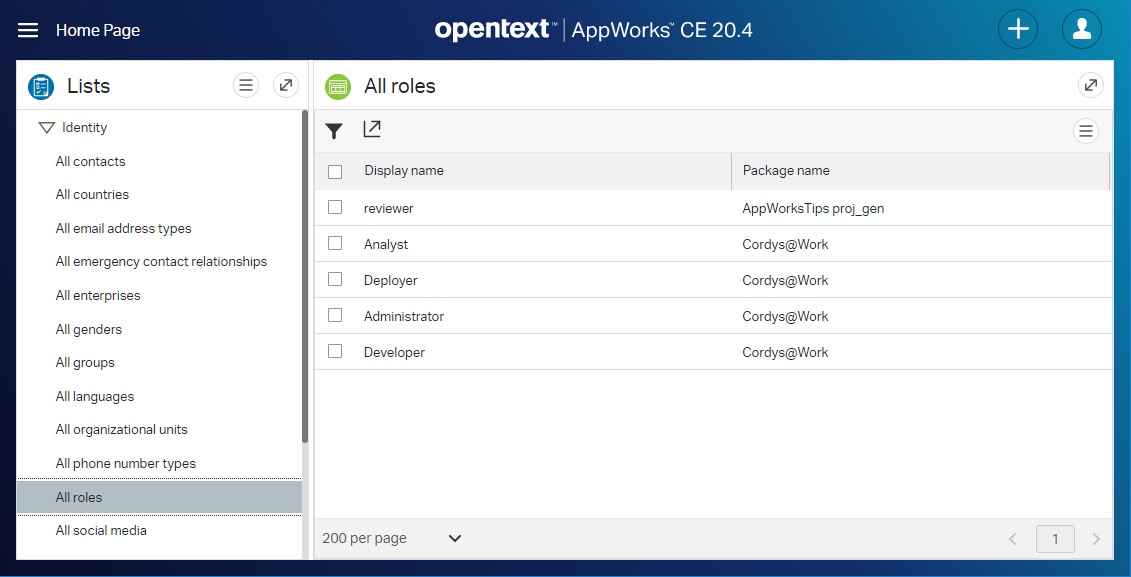Collapse the Identity tree node
Screen dimensions: 1131x577
45,128
